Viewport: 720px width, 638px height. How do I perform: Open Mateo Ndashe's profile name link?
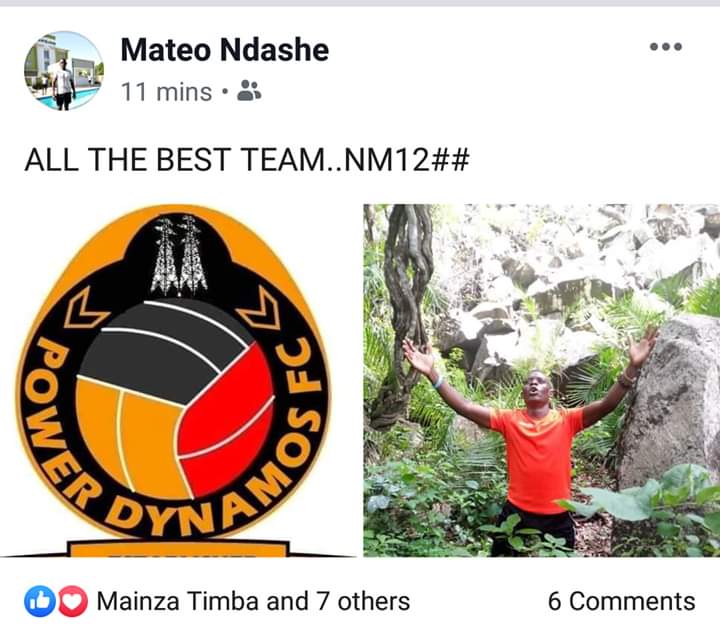tap(225, 50)
